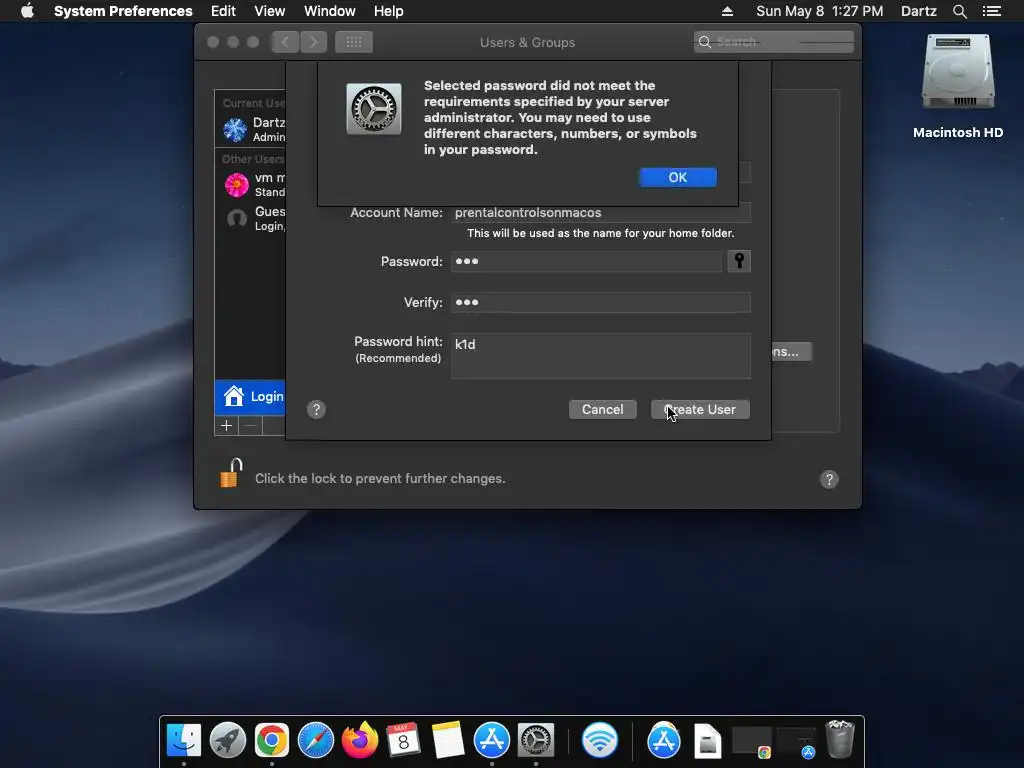
Task: Open System Preferences gear in the Dock
Action: (x=536, y=741)
